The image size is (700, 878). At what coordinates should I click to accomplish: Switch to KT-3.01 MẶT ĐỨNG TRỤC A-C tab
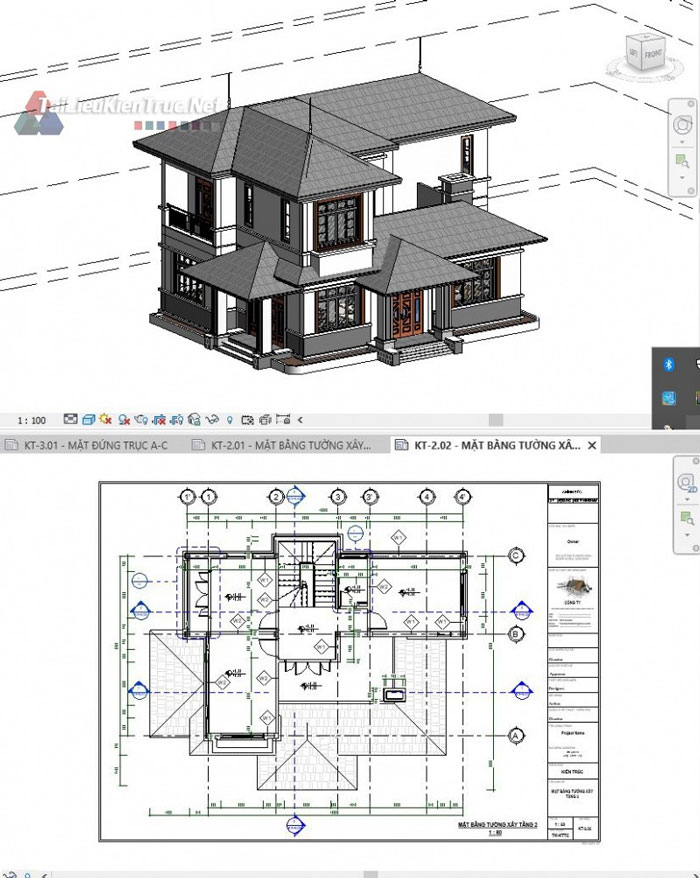click(91, 445)
